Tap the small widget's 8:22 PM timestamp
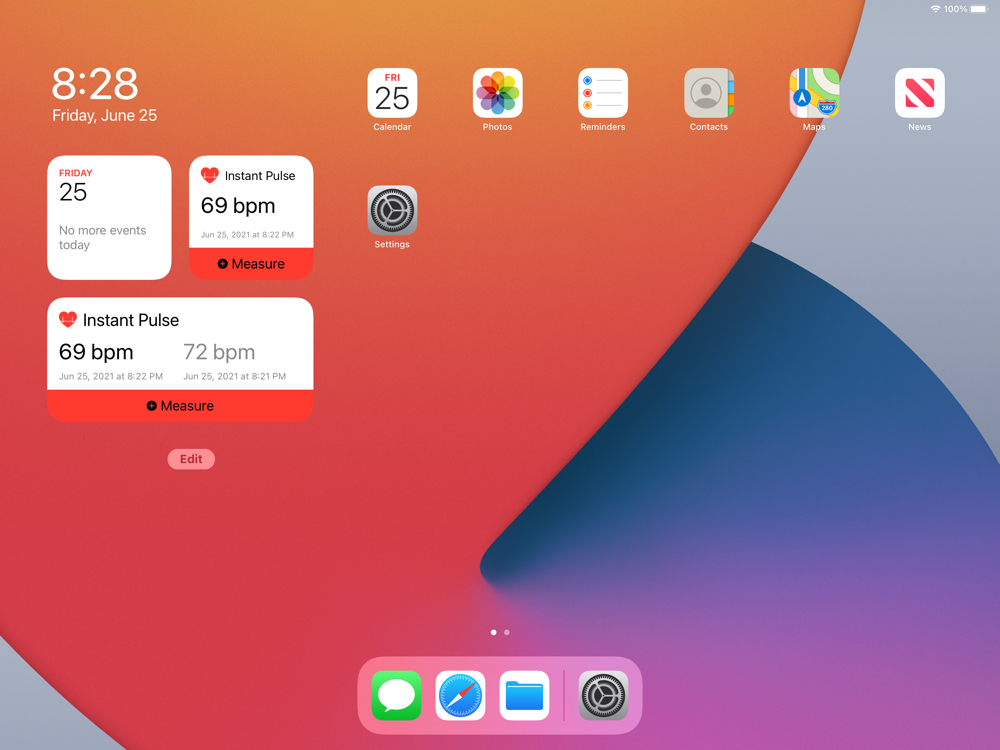 point(247,235)
